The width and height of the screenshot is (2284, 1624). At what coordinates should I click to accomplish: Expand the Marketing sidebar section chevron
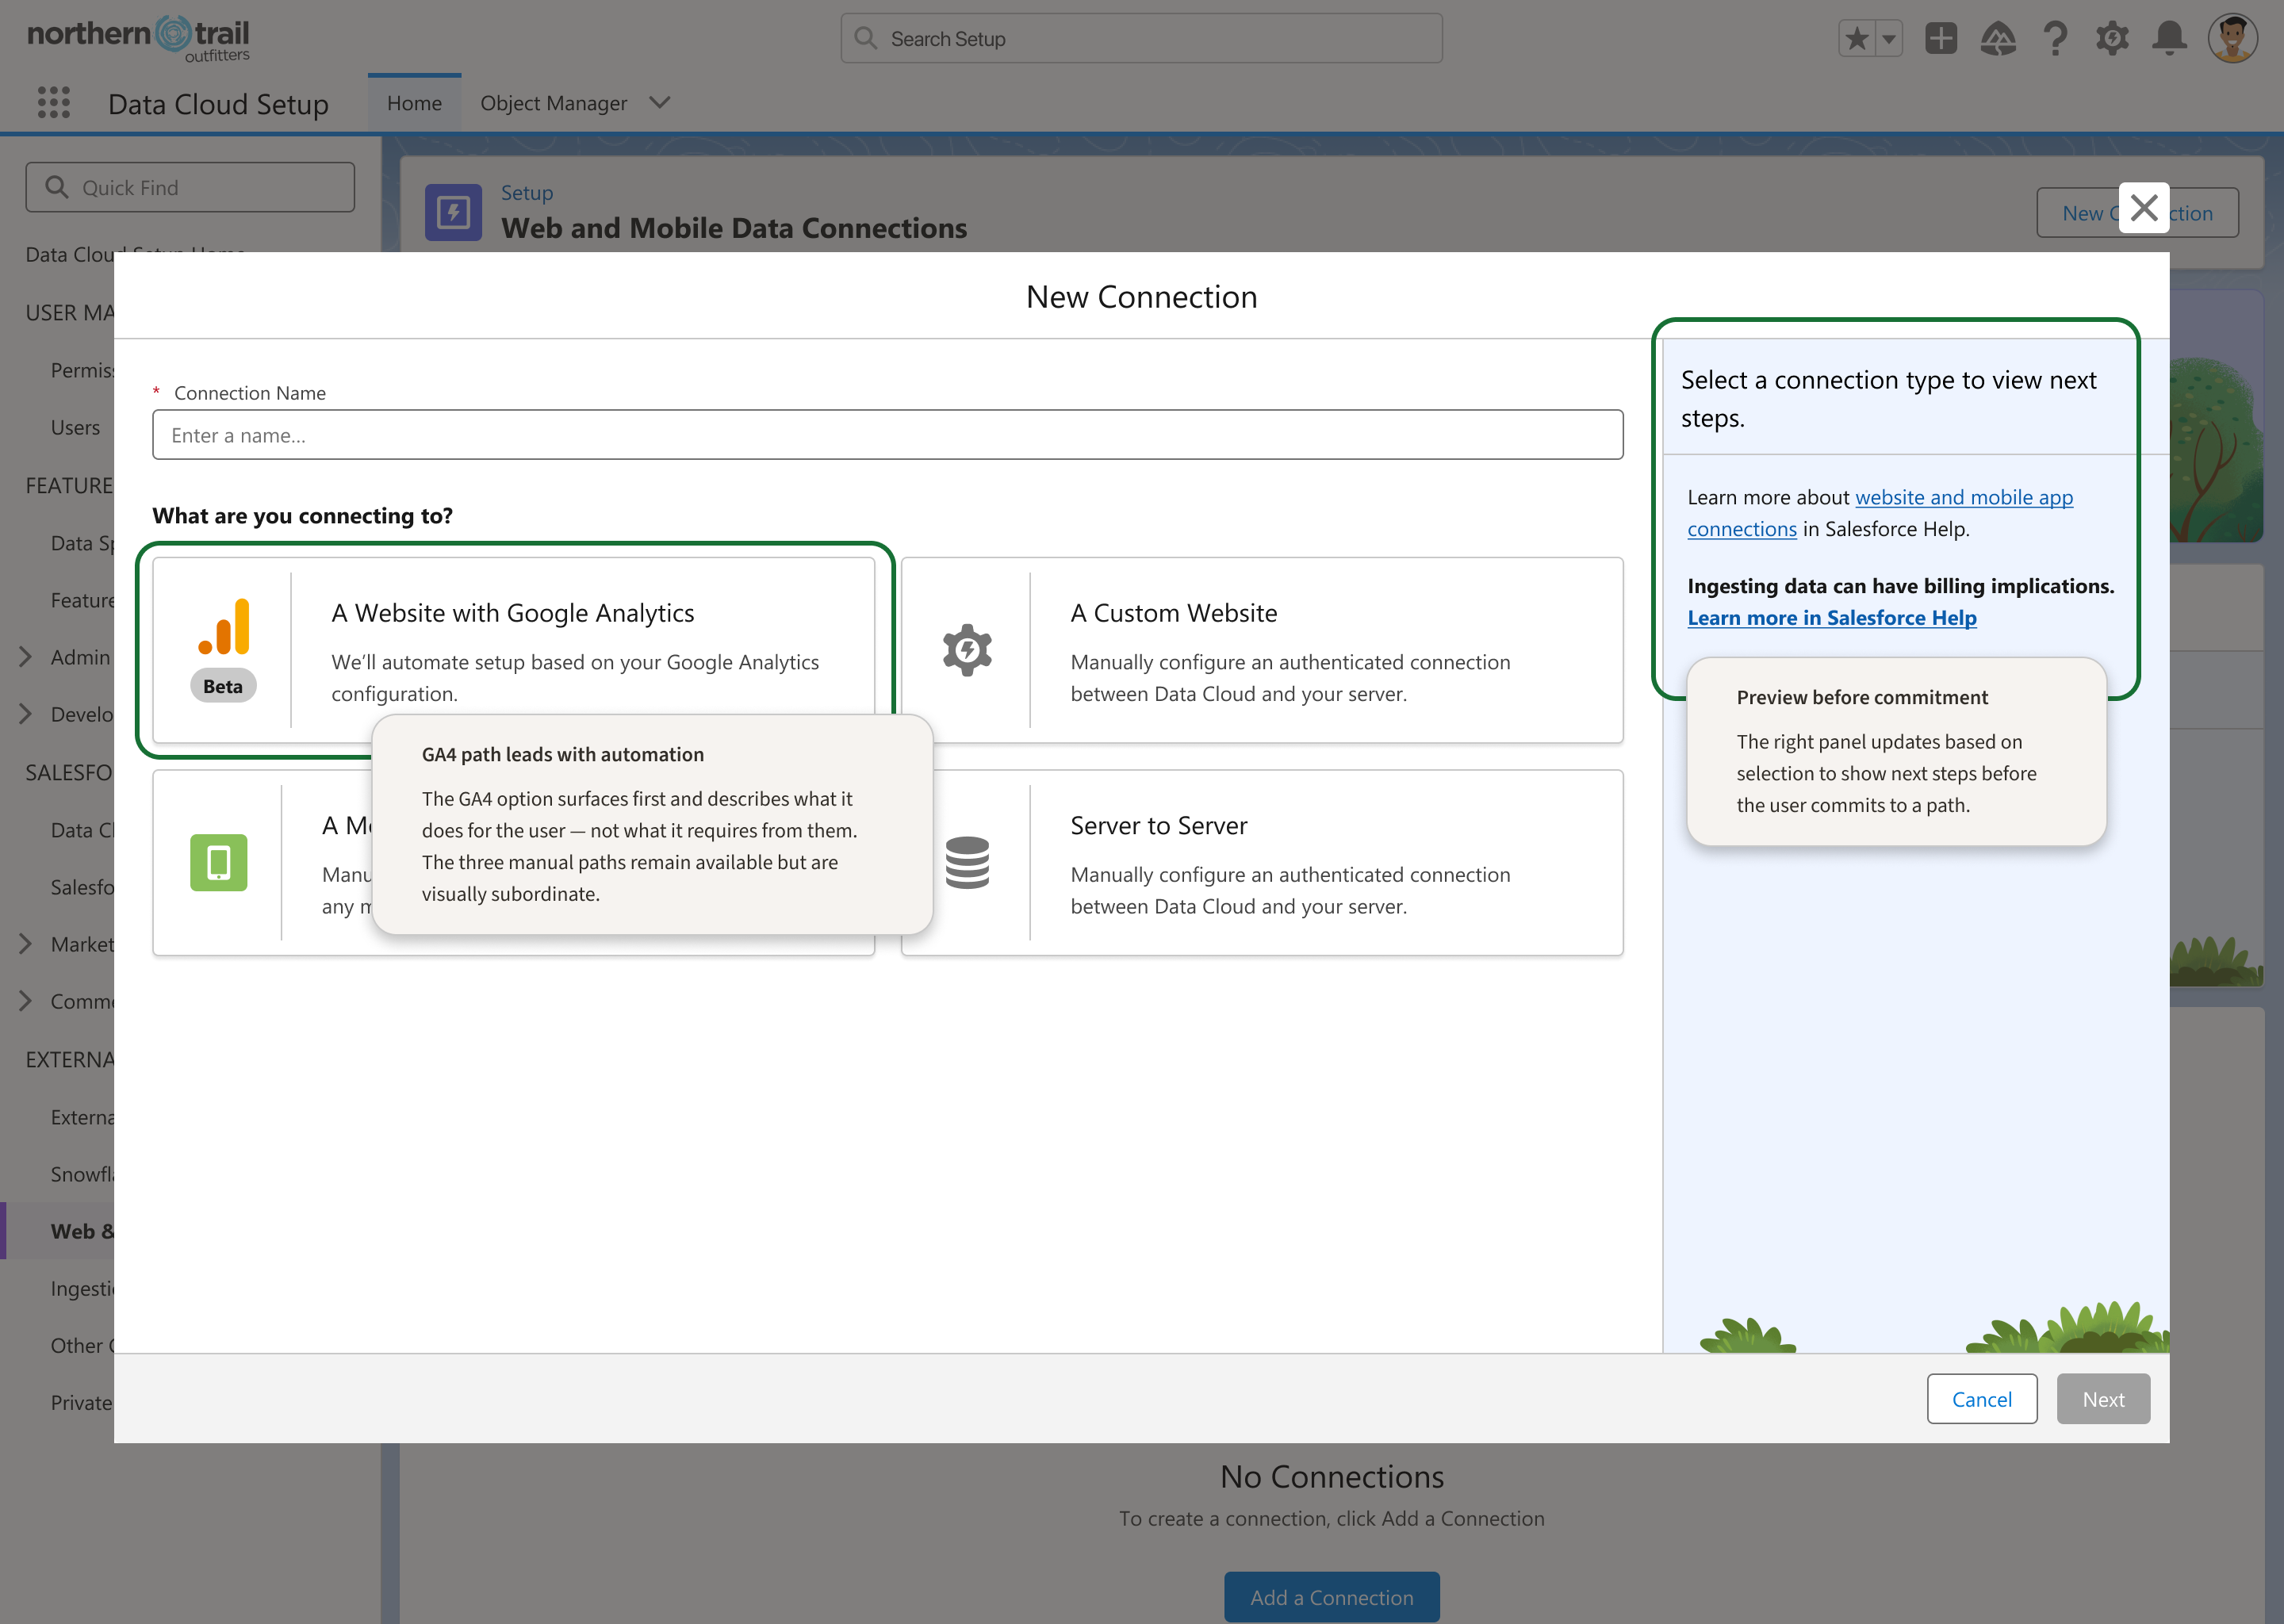point(26,944)
